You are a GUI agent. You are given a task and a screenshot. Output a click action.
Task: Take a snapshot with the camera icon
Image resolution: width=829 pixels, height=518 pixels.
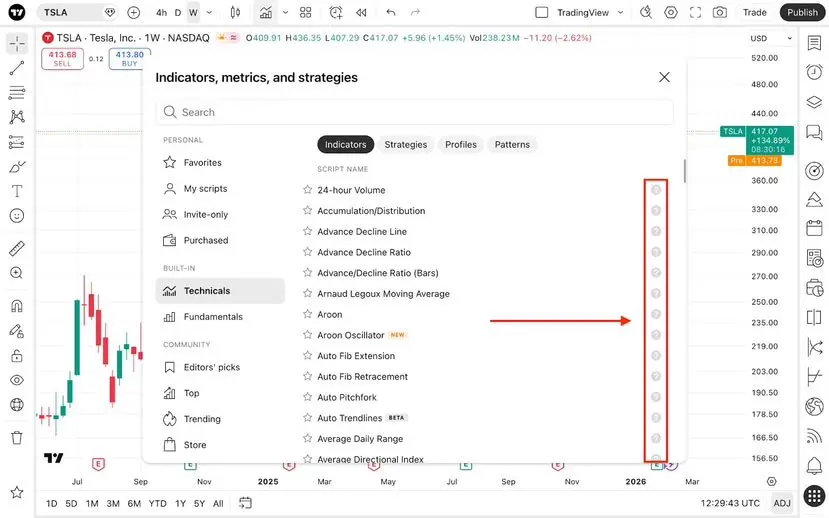pyautogui.click(x=720, y=13)
